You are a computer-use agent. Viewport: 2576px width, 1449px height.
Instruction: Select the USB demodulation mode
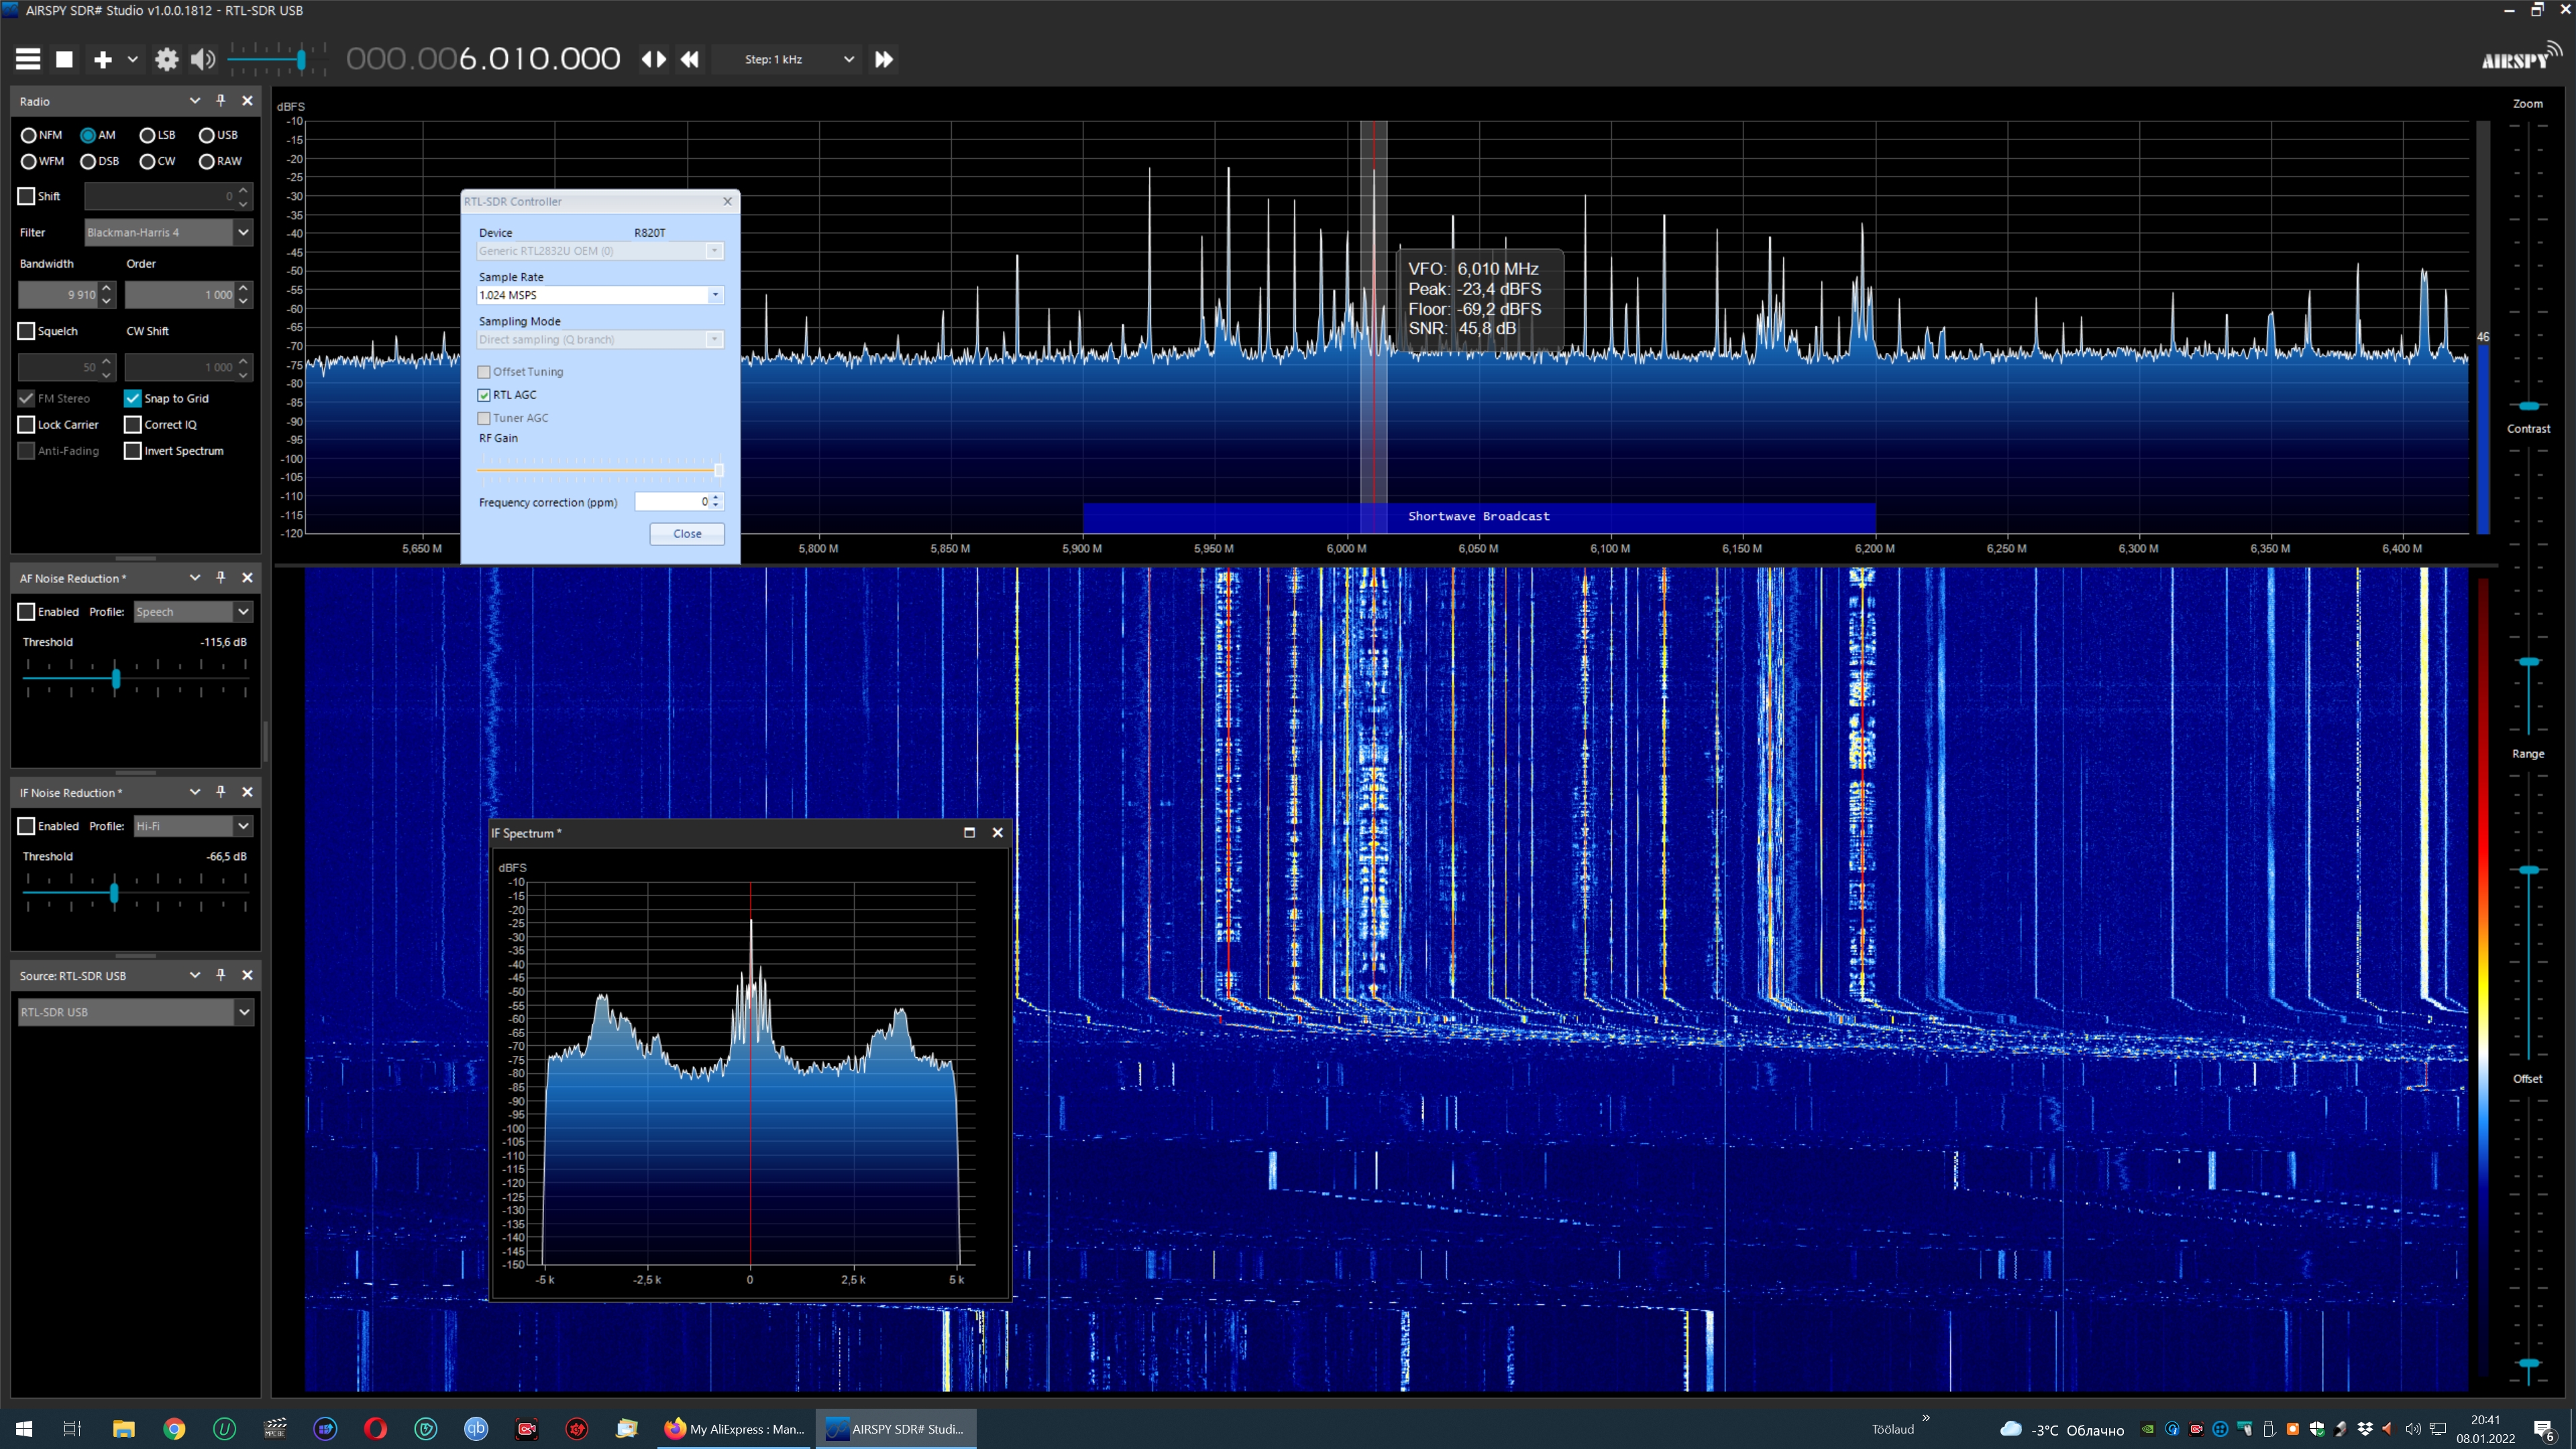pos(218,135)
